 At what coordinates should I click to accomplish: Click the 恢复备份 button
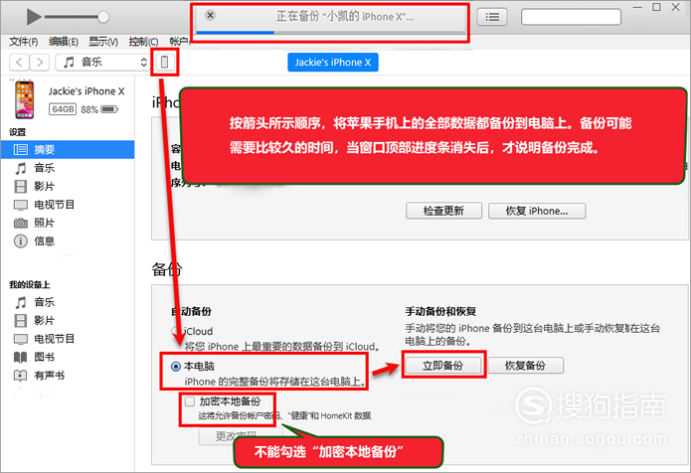tap(525, 365)
